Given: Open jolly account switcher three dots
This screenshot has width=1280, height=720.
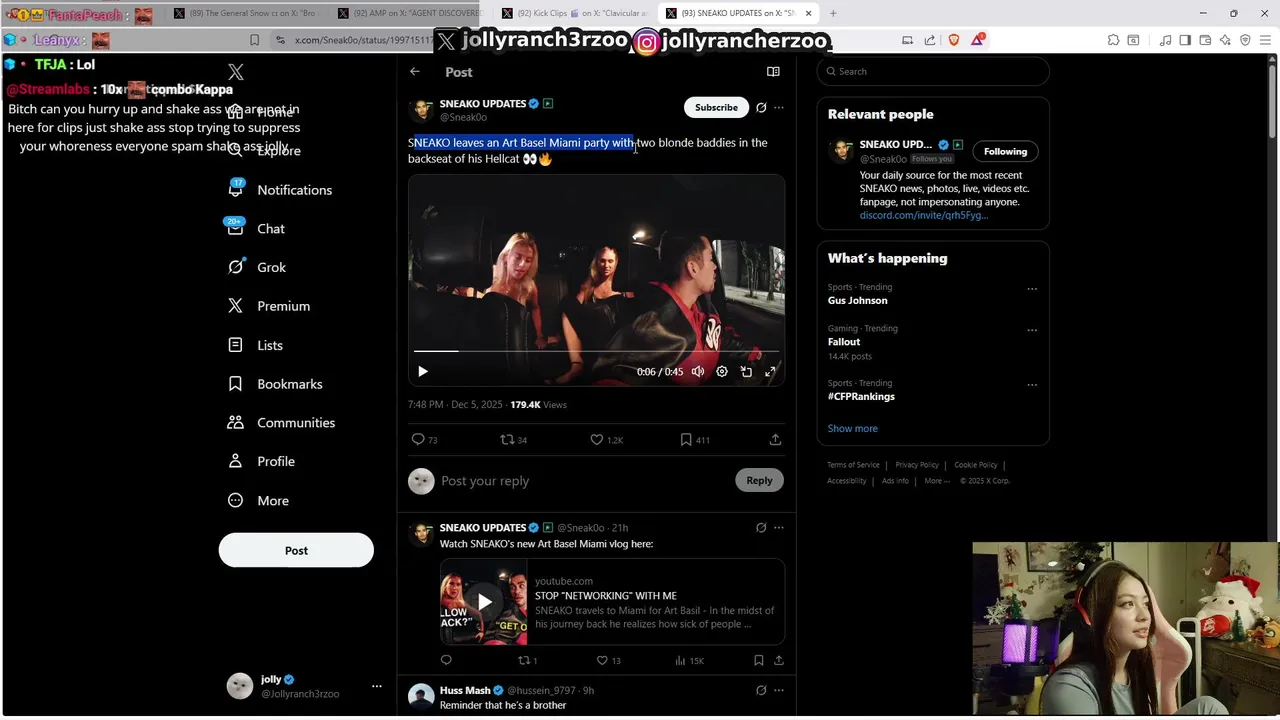Looking at the screenshot, I should (377, 686).
